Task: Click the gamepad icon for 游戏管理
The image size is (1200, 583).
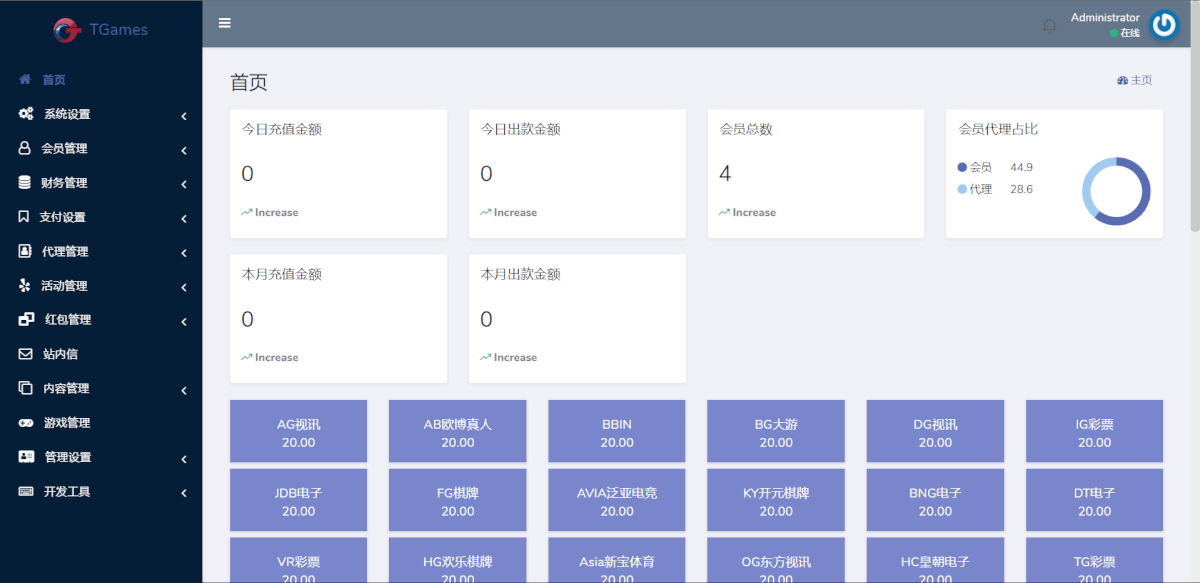Action: [25, 423]
